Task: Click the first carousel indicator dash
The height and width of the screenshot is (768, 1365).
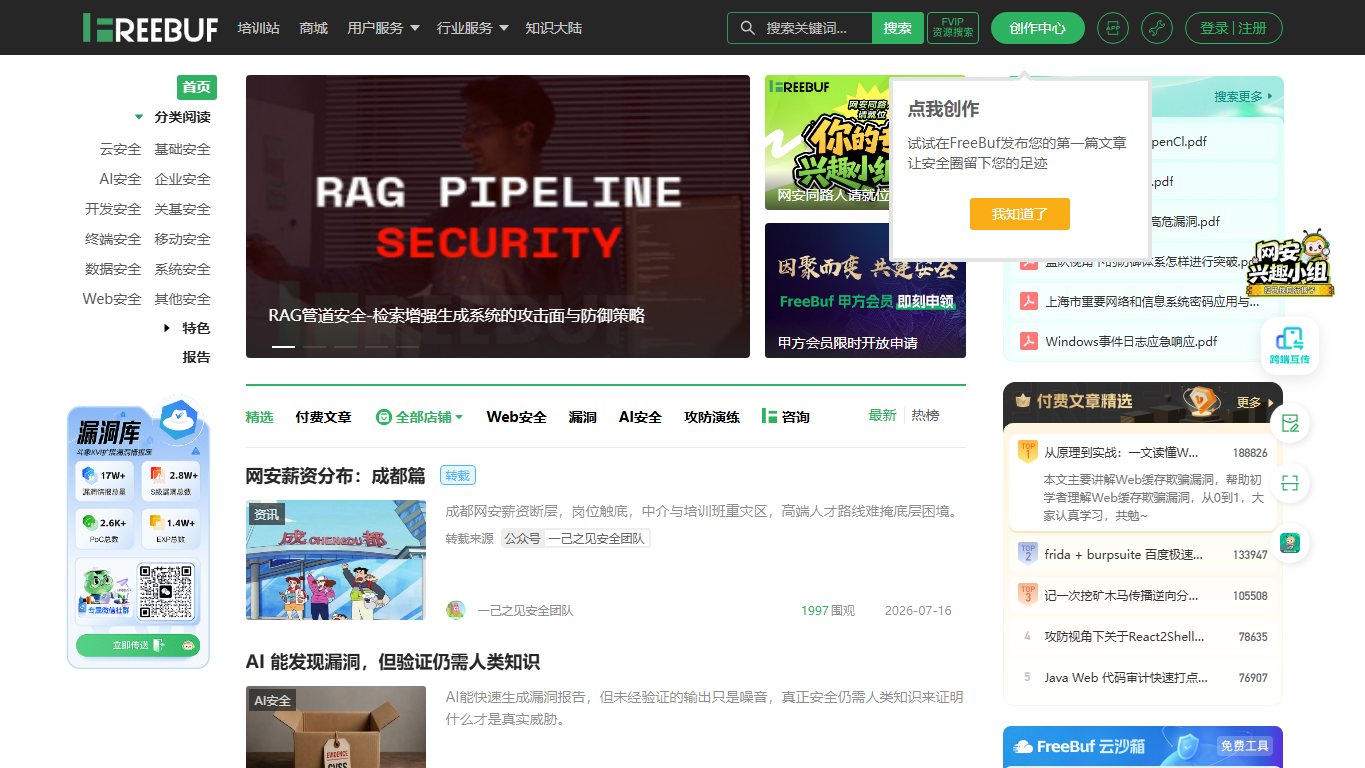Action: [x=283, y=347]
